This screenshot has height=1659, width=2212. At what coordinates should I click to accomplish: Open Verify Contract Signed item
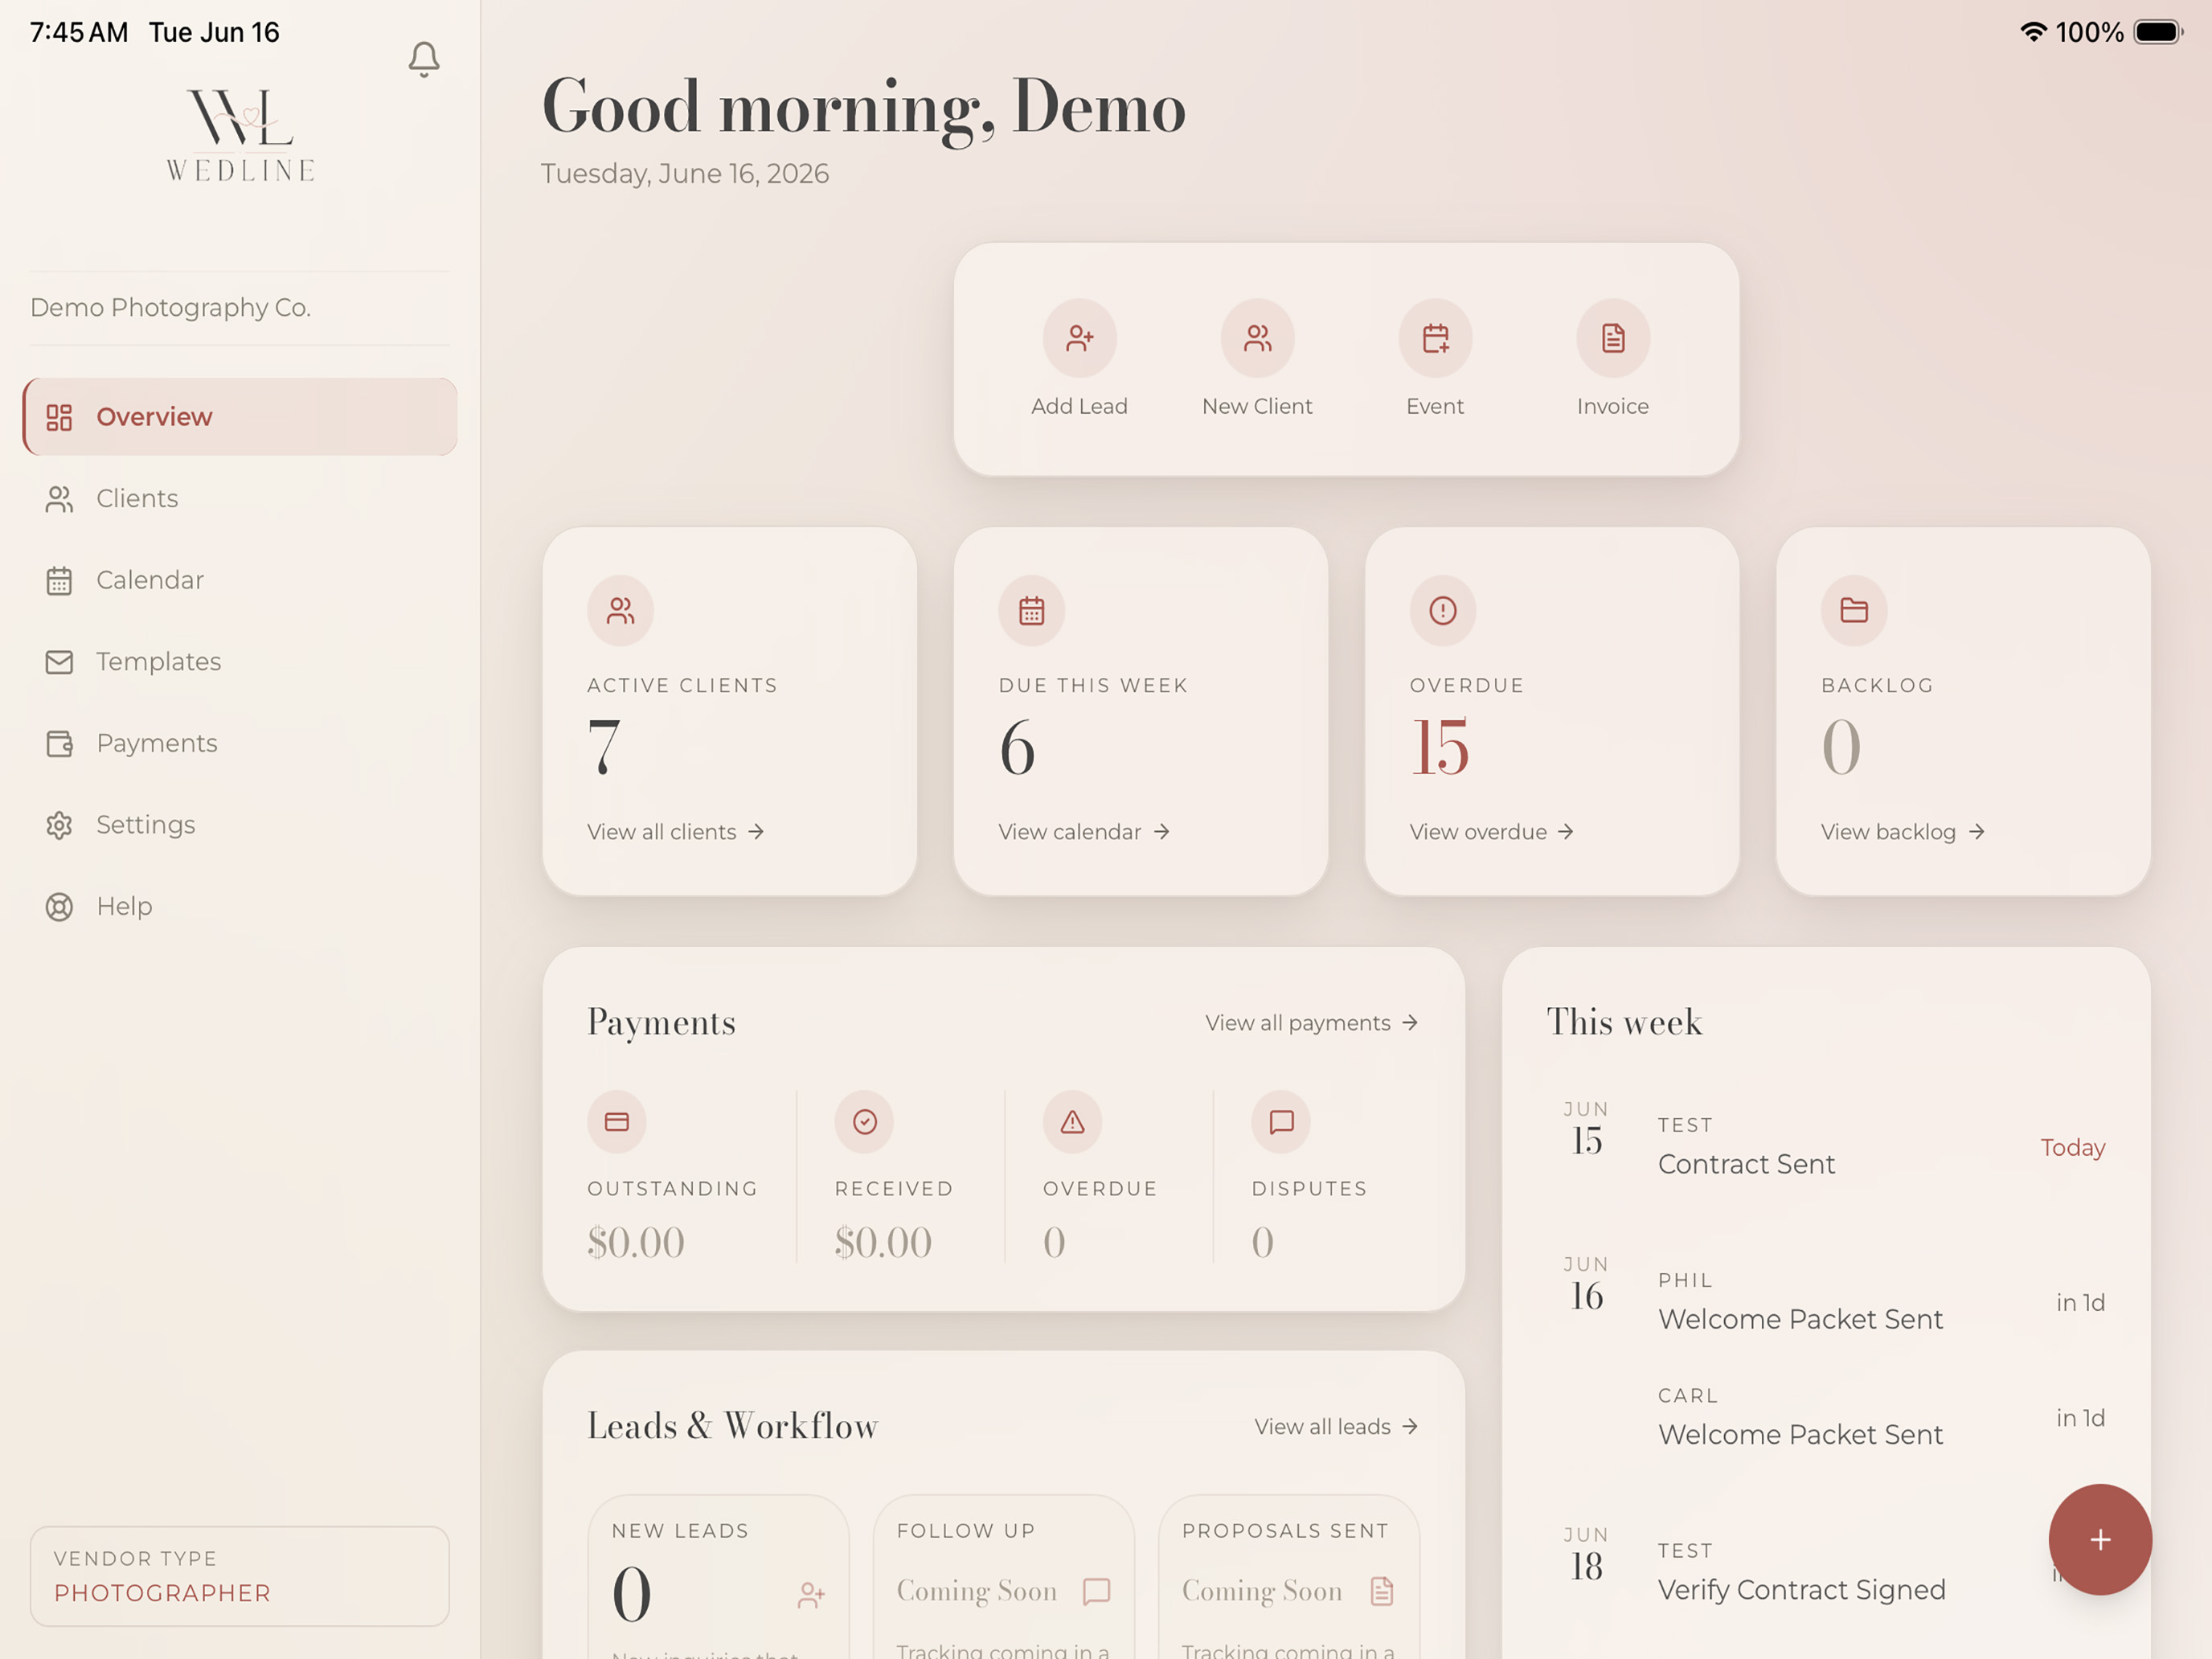(x=1827, y=1572)
